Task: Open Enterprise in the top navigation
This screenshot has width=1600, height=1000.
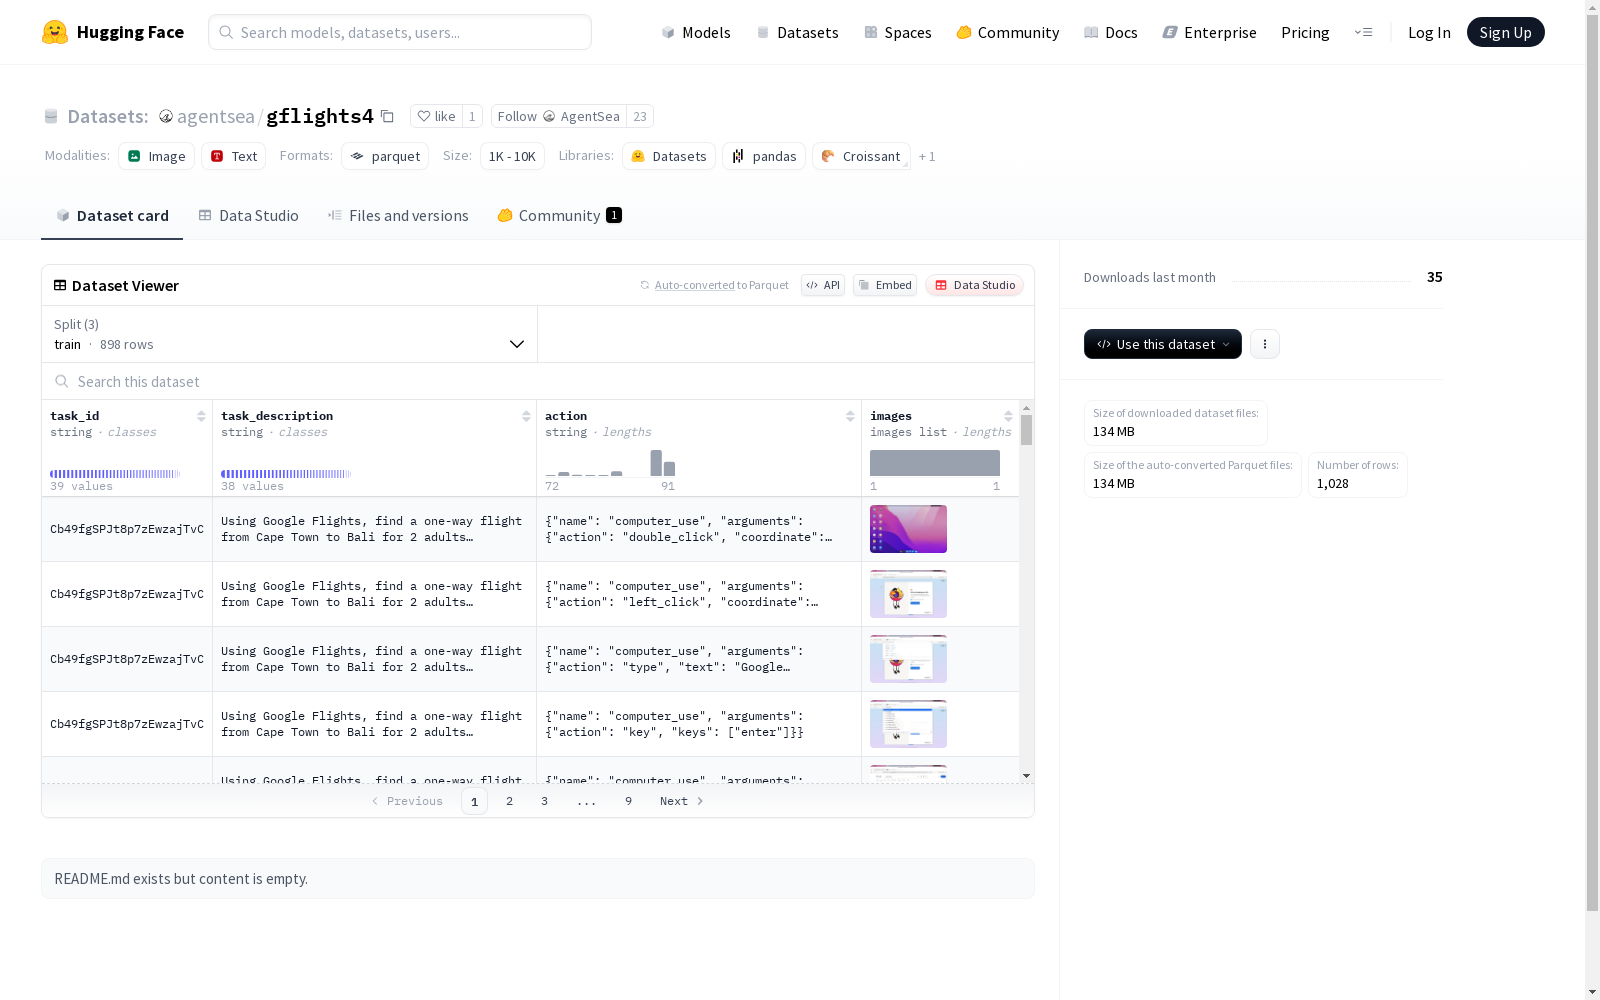Action: 1209,32
